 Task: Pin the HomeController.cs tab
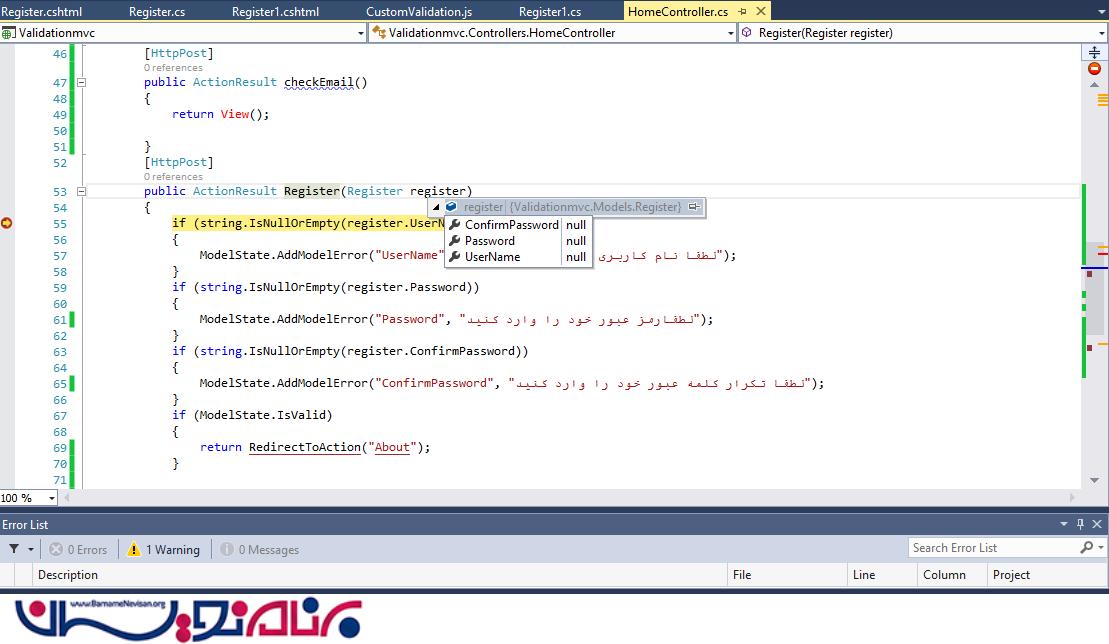point(742,12)
